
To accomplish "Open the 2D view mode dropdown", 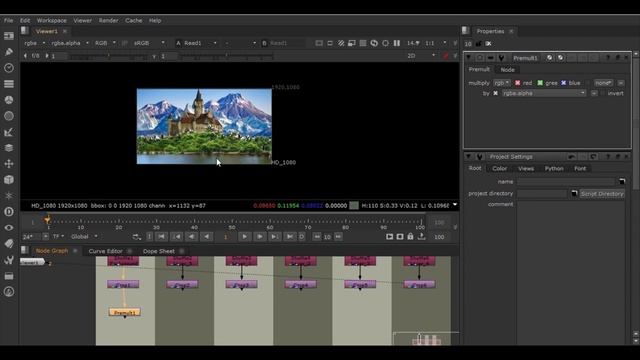I will click(421, 56).
